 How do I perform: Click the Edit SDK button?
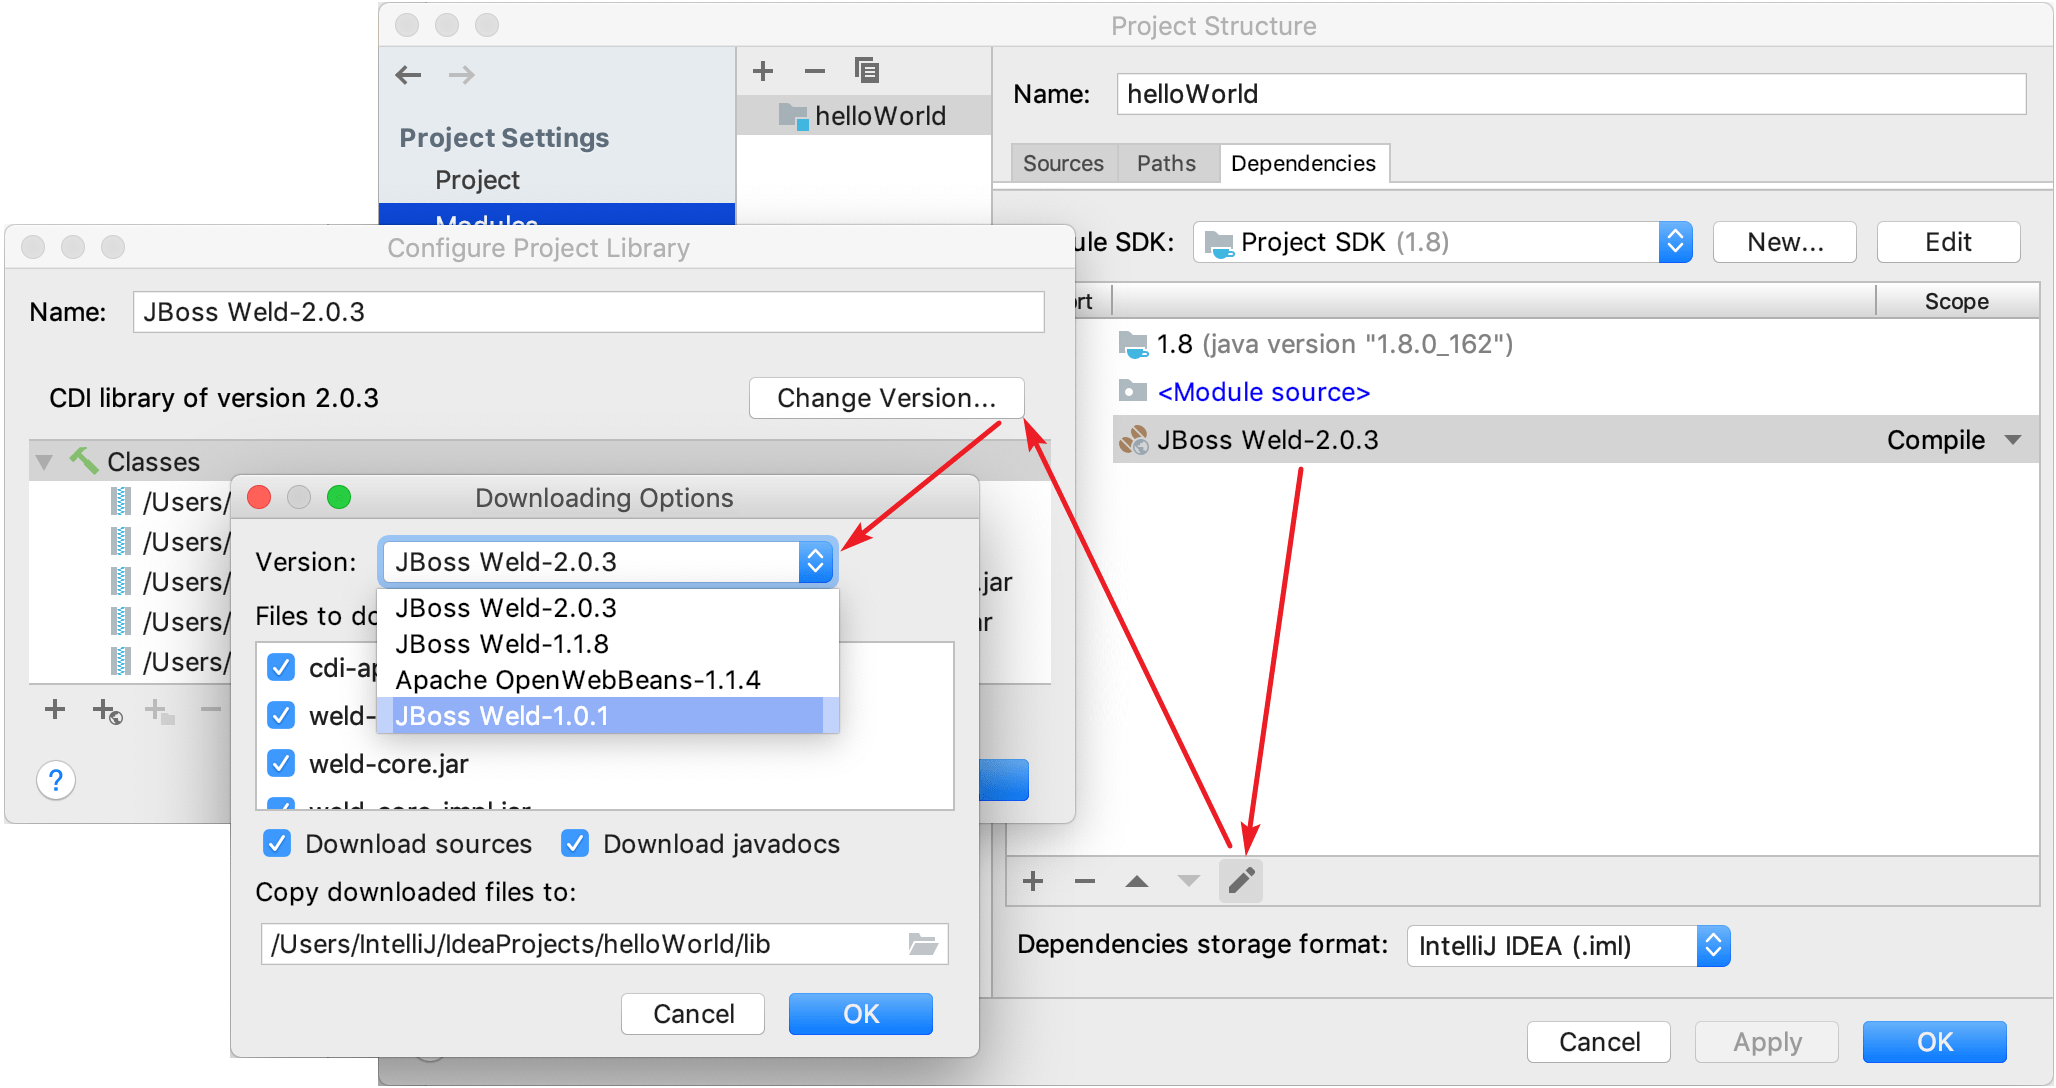(1948, 242)
